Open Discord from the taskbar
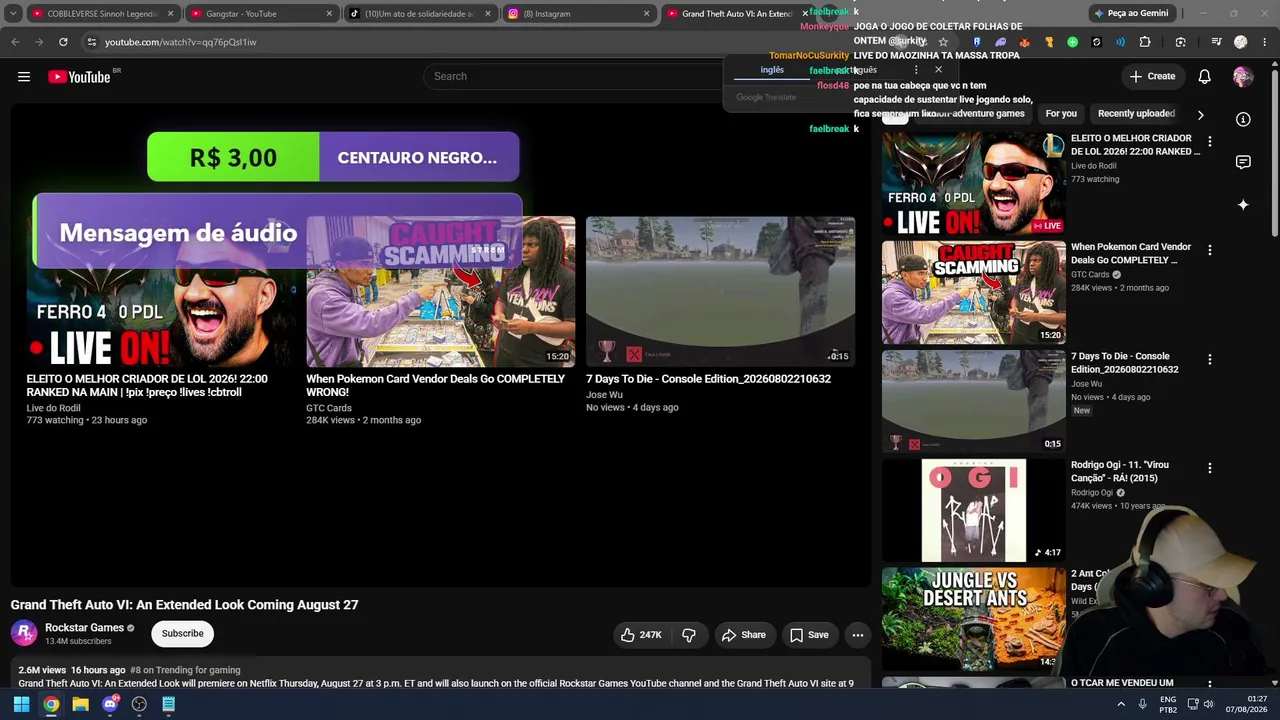1280x720 pixels. coord(110,704)
